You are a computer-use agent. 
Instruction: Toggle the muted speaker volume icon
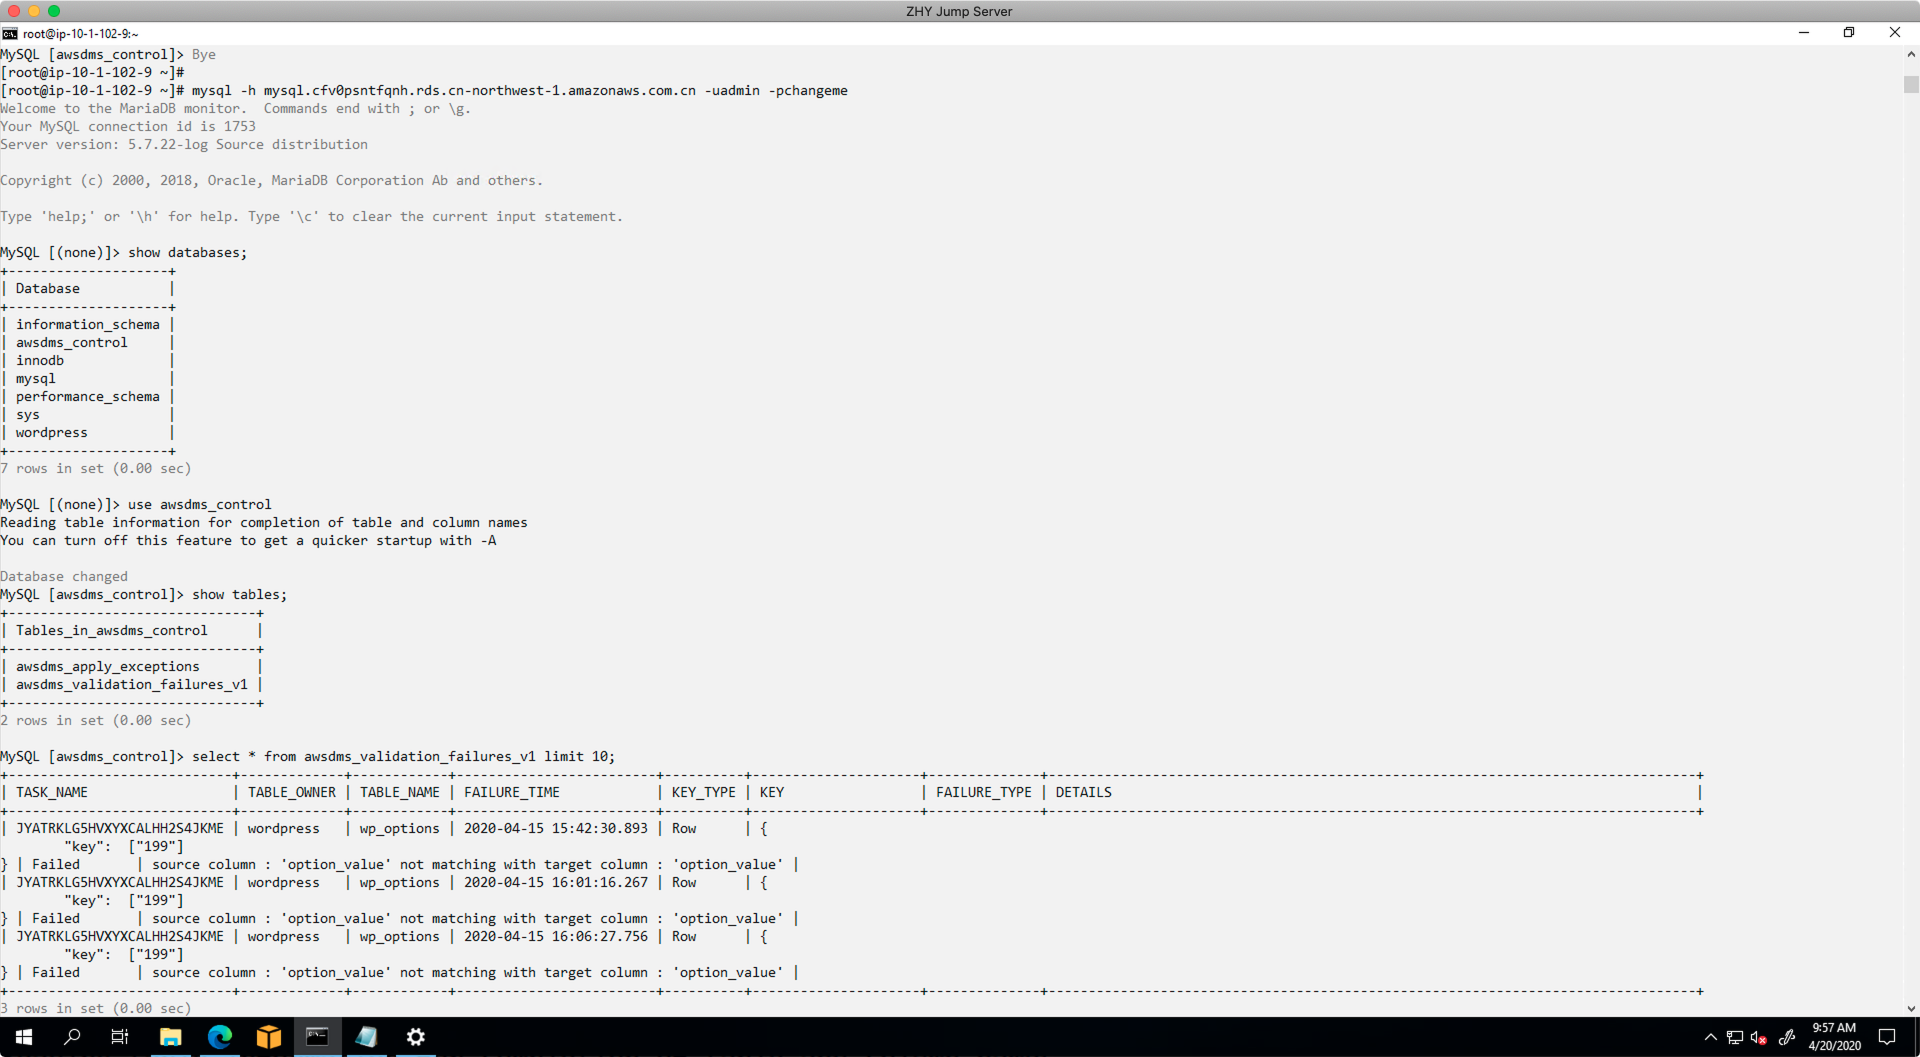(1759, 1038)
